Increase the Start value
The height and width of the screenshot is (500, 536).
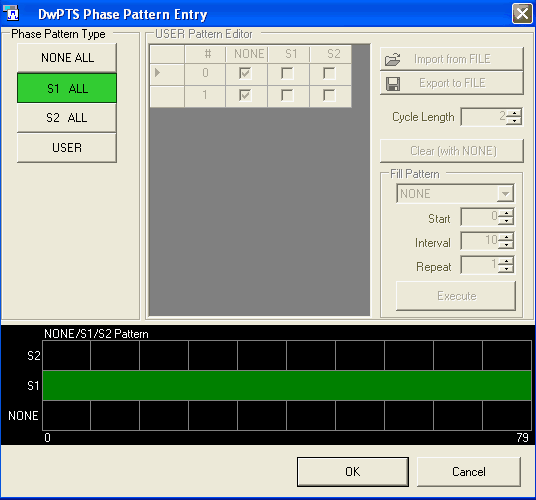(506, 213)
